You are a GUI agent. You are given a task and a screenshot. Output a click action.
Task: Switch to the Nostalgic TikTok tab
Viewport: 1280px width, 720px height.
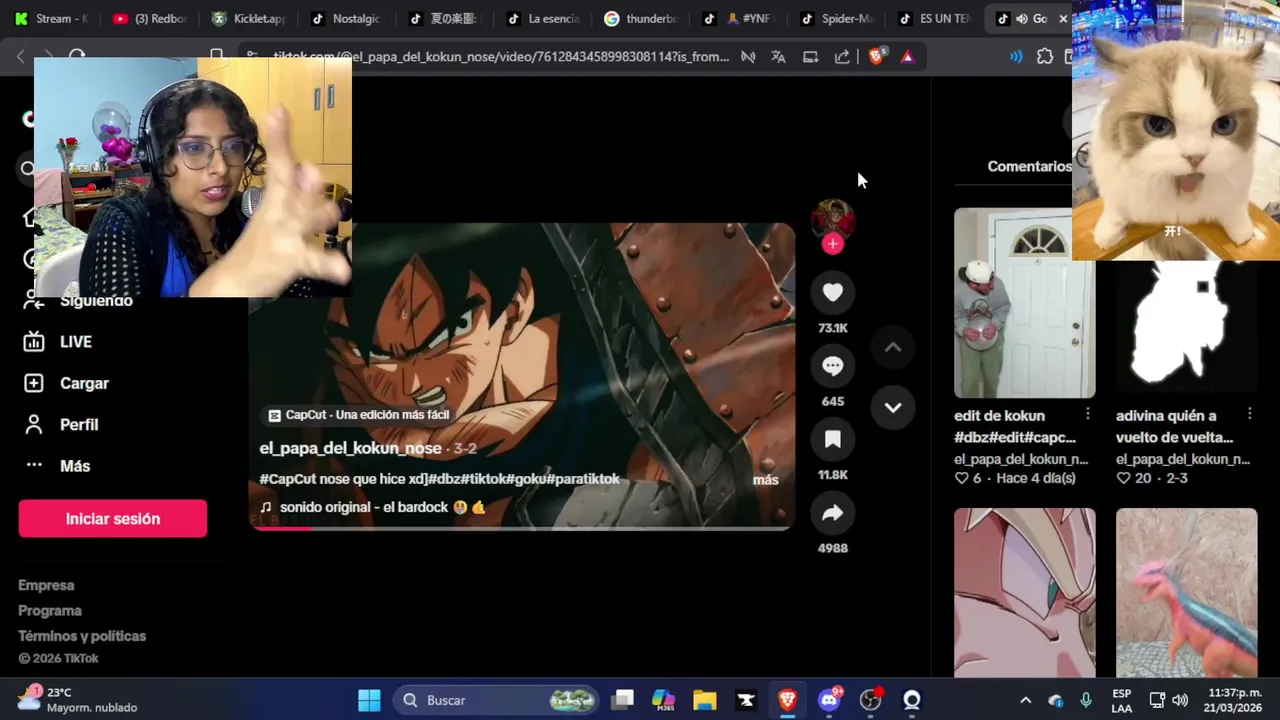pos(348,19)
